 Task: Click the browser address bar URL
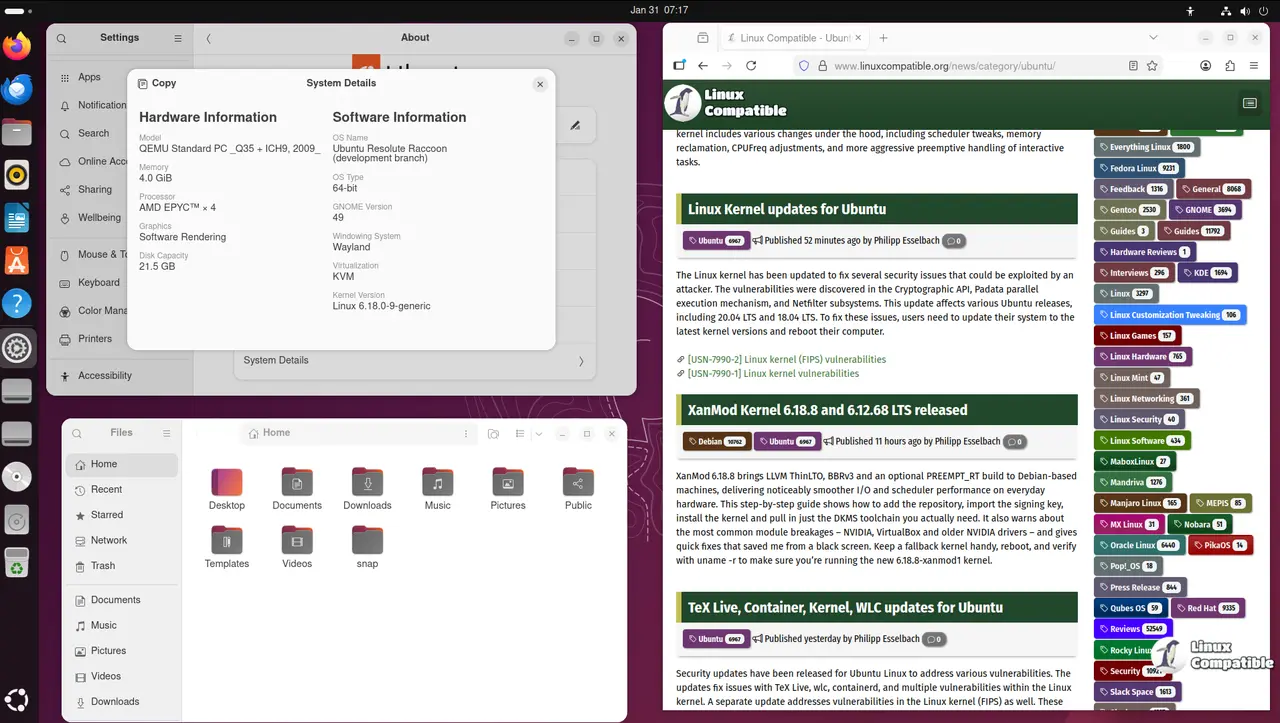(x=945, y=66)
